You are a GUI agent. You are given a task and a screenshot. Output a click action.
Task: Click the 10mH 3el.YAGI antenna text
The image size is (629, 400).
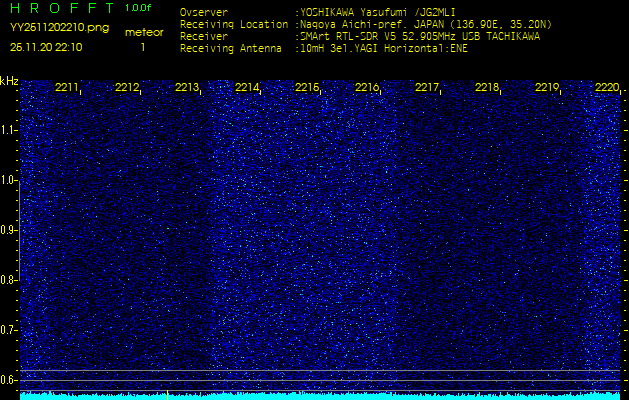tap(384, 49)
